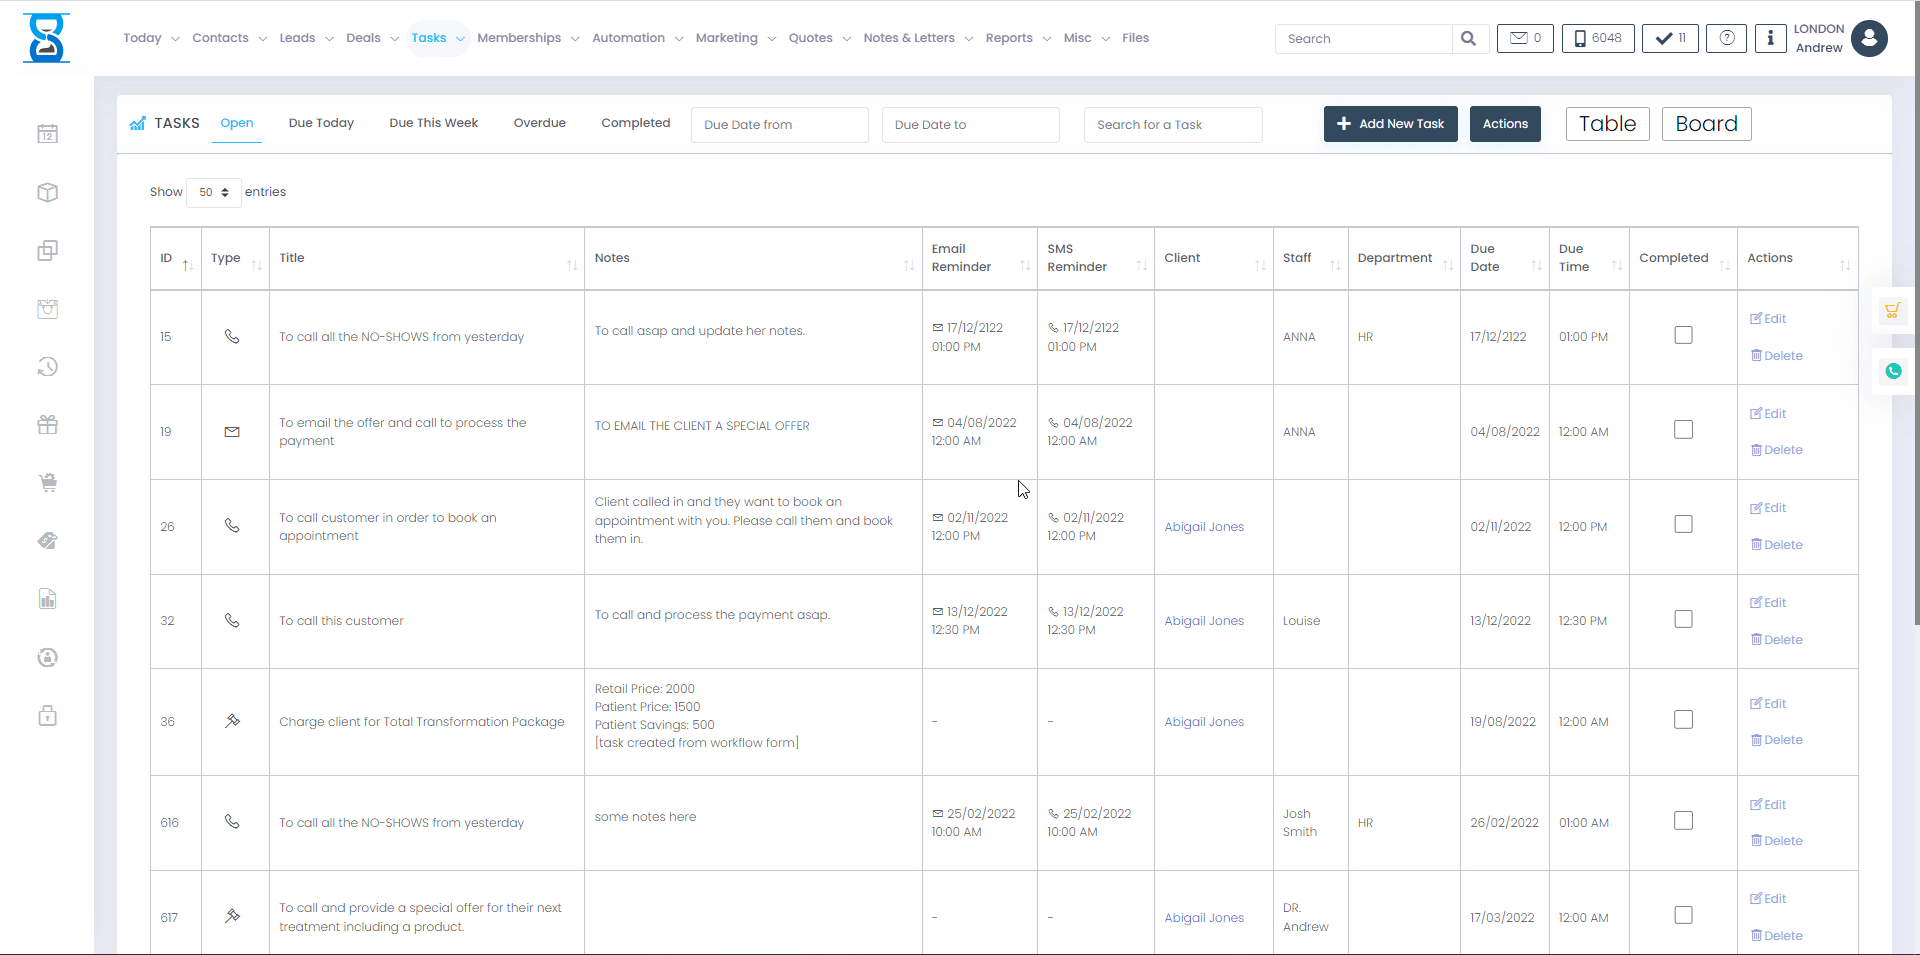Open the calendar icon in sidebar

47,134
